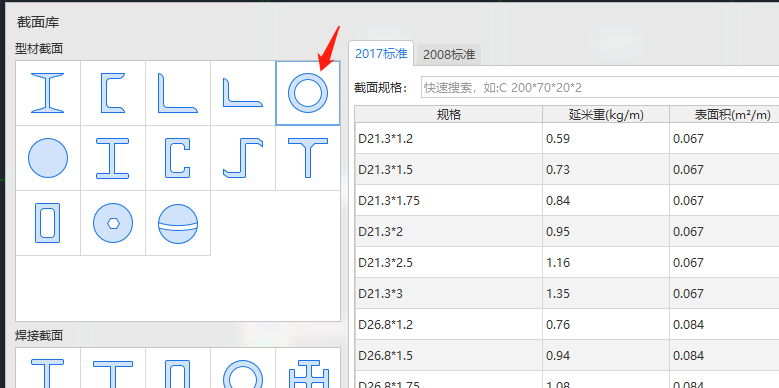Click the 0.73 weight cell
779x388 pixels.
(606, 169)
